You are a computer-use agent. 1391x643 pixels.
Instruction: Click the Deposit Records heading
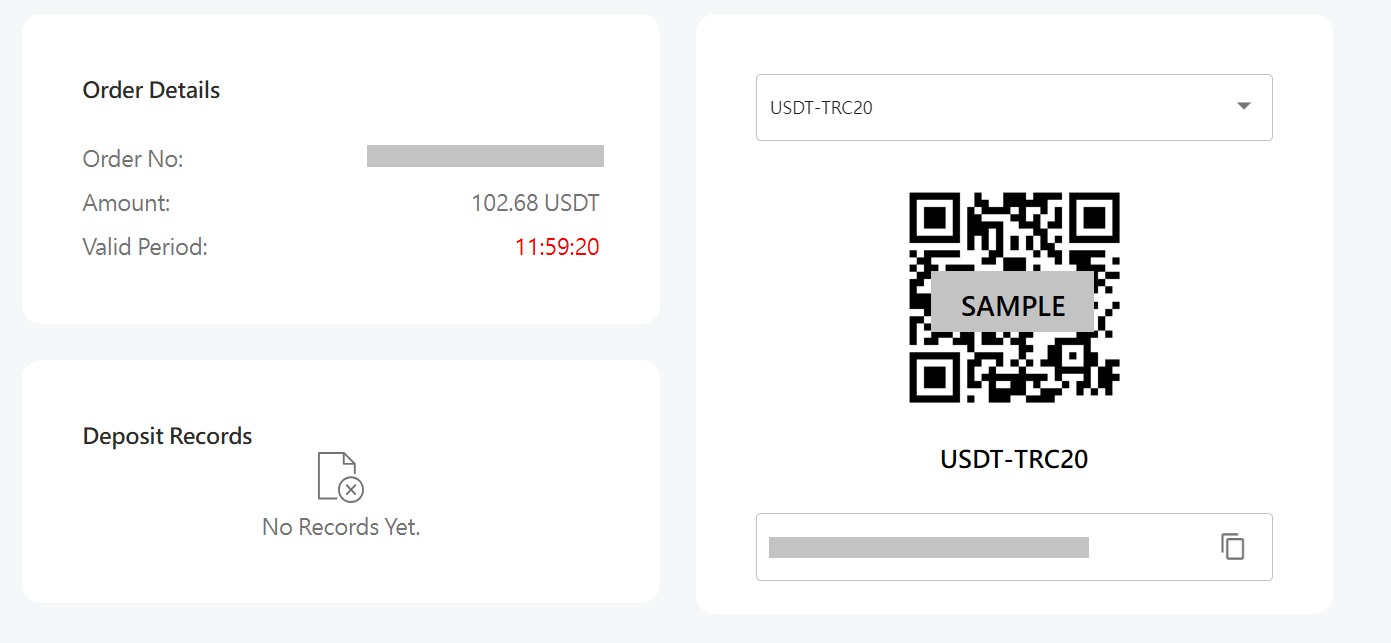coord(167,436)
